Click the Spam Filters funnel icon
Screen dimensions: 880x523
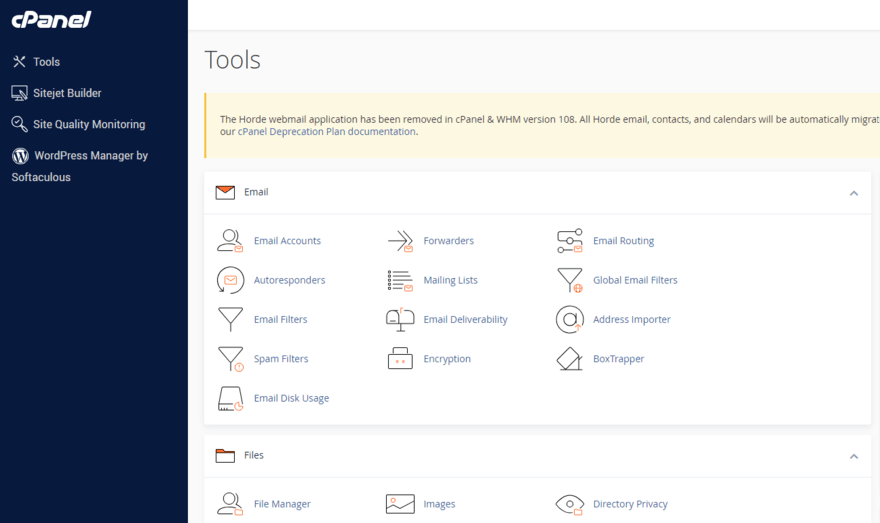(230, 359)
